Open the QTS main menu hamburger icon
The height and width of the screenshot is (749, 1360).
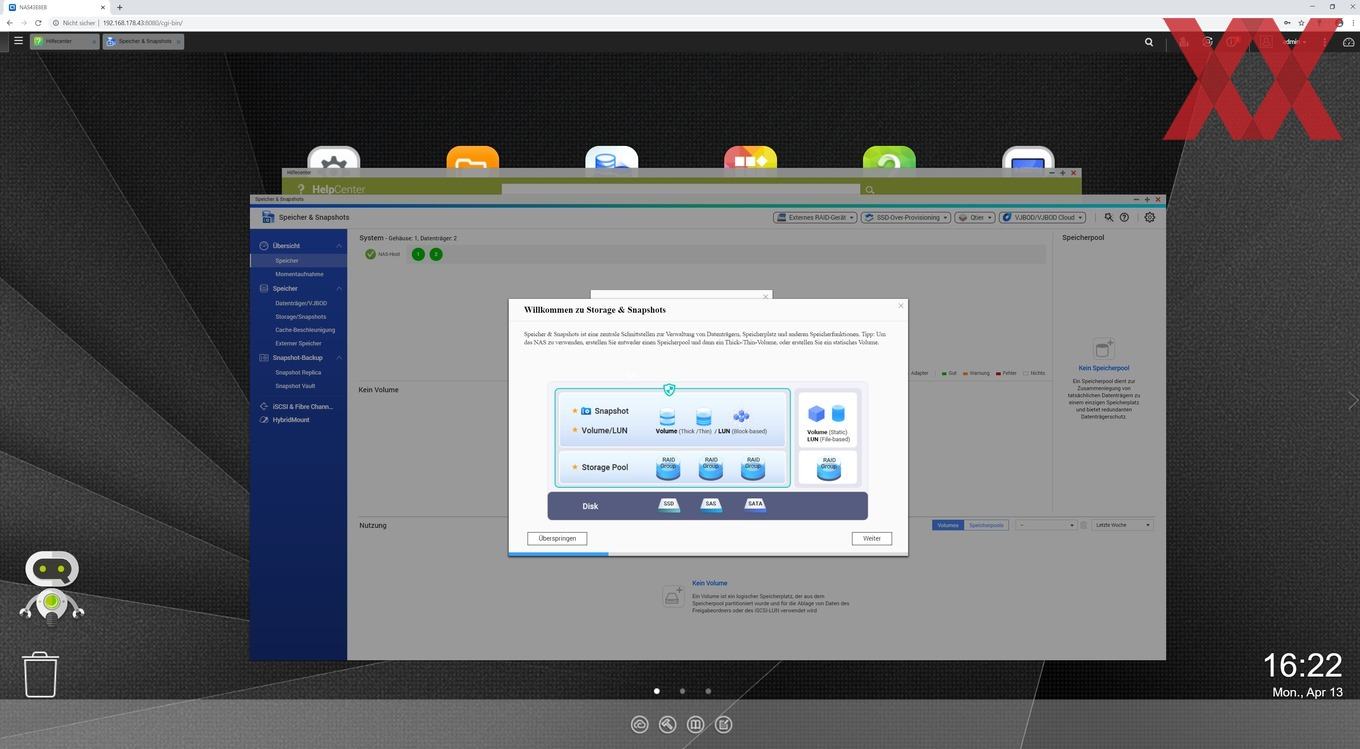pyautogui.click(x=18, y=41)
